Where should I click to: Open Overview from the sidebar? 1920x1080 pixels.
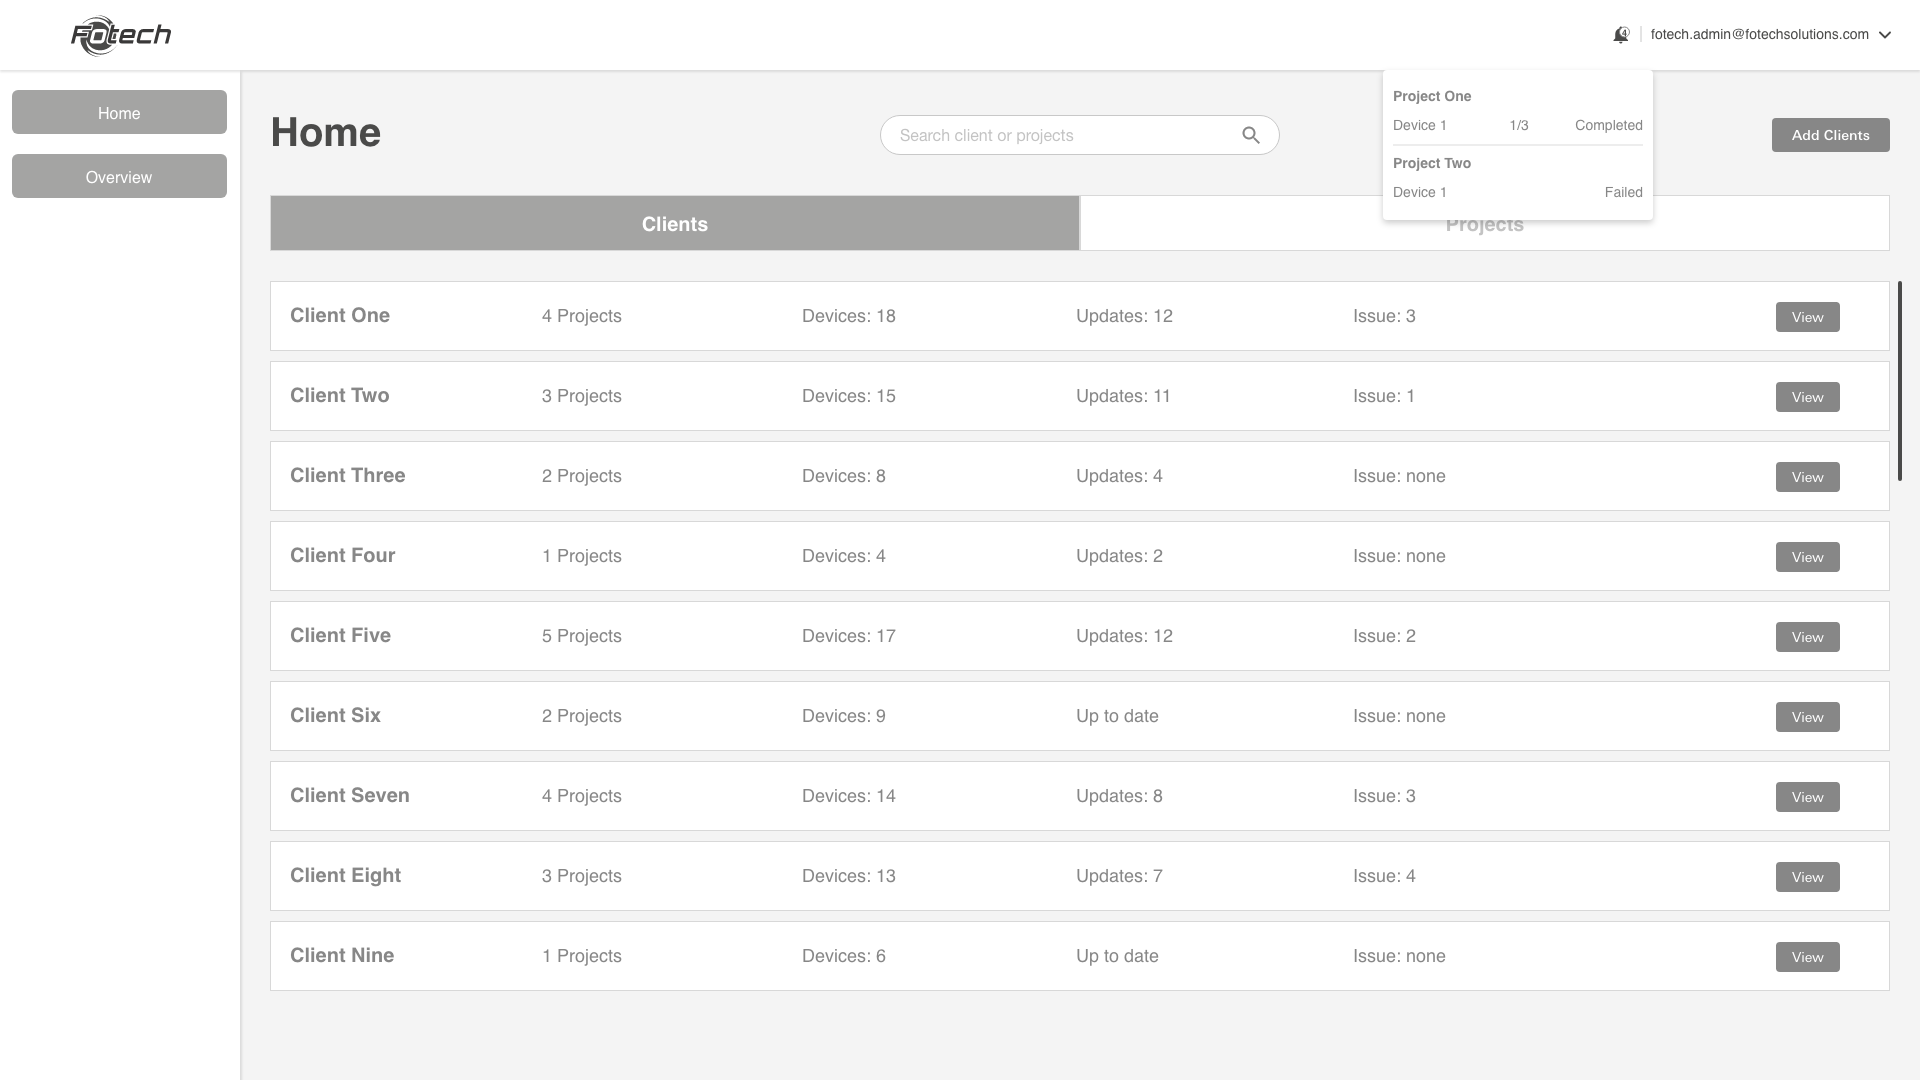coord(119,177)
